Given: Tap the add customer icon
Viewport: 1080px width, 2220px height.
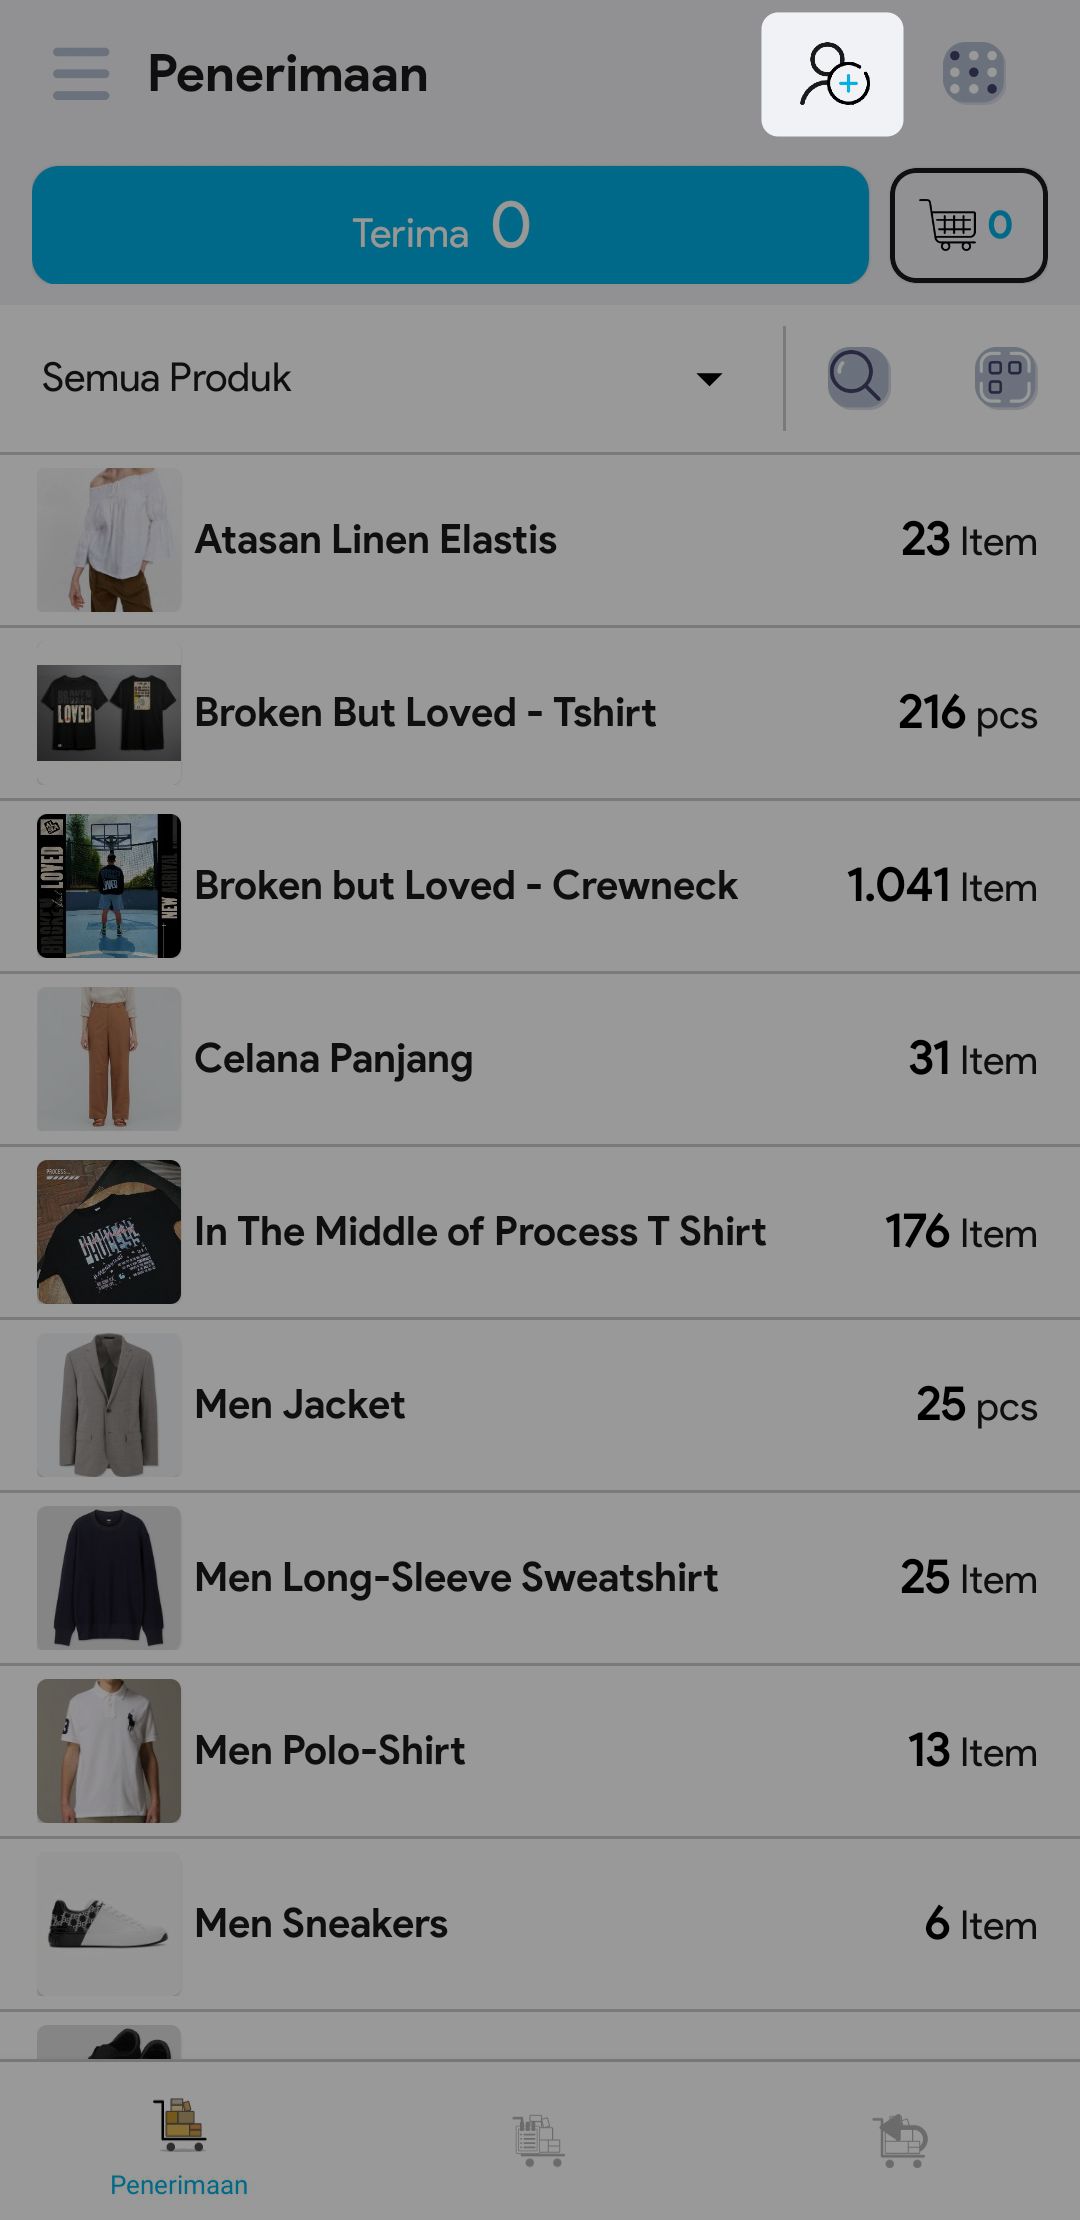Looking at the screenshot, I should tap(832, 75).
